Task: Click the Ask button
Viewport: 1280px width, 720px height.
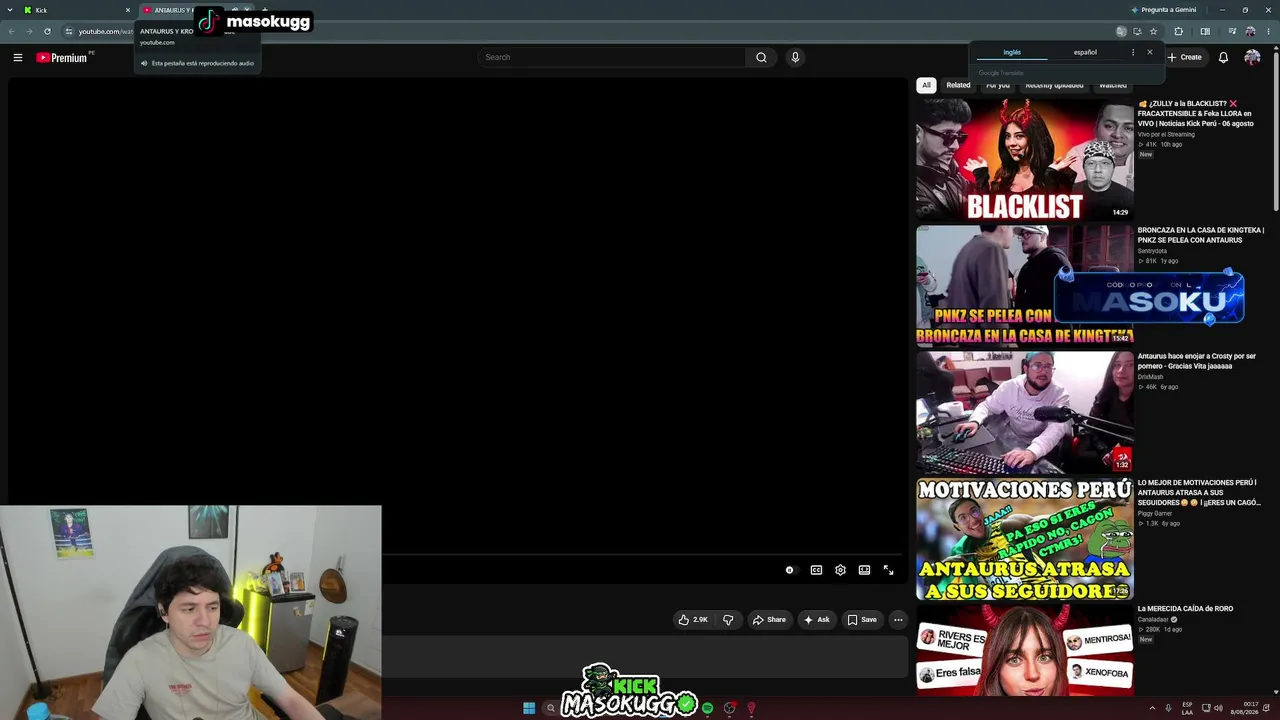Action: (816, 620)
